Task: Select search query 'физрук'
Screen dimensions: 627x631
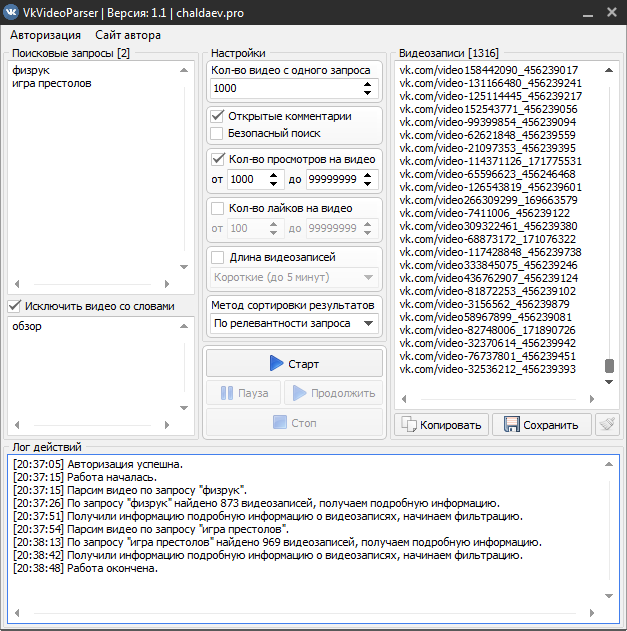Action: (x=31, y=70)
